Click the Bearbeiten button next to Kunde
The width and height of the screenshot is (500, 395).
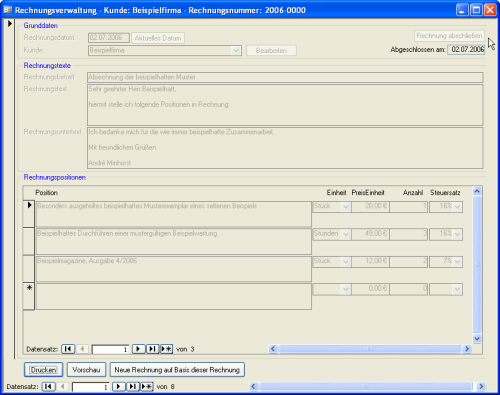[x=271, y=51]
